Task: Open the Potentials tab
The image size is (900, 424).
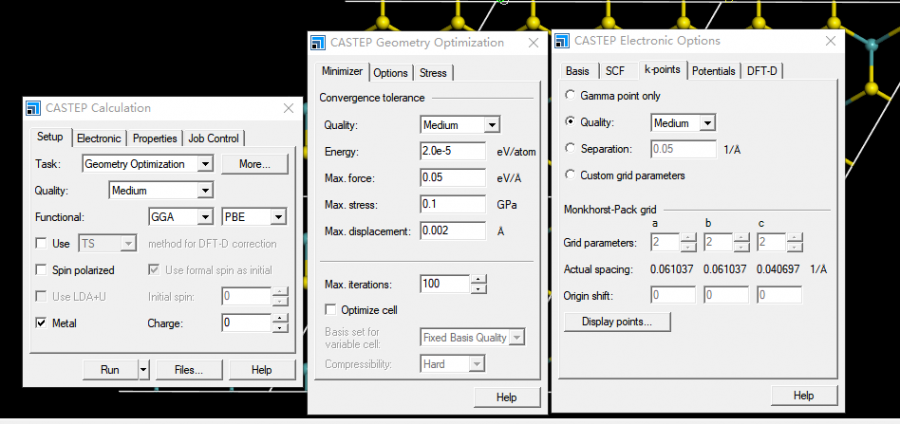Action: [713, 71]
